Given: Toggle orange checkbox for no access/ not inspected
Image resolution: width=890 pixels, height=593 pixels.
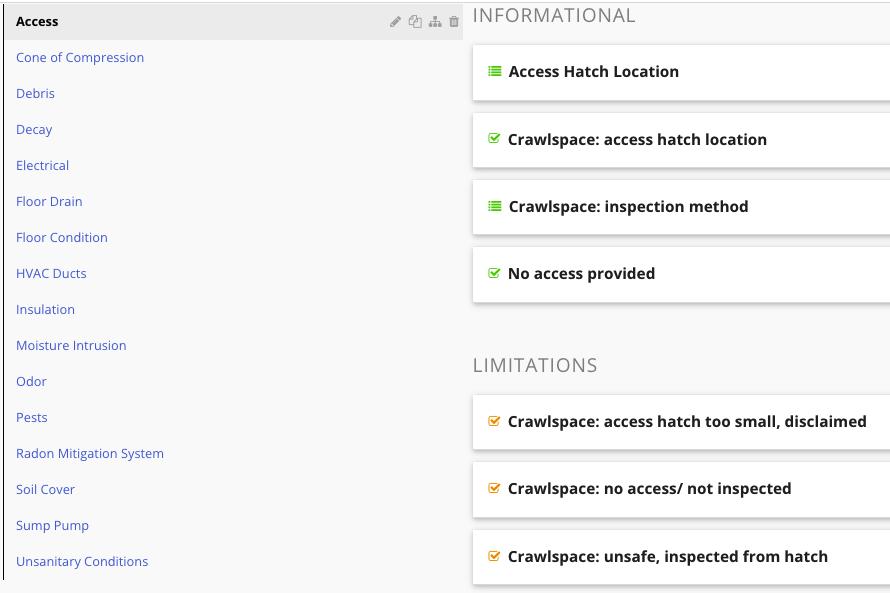Looking at the screenshot, I should coord(494,488).
